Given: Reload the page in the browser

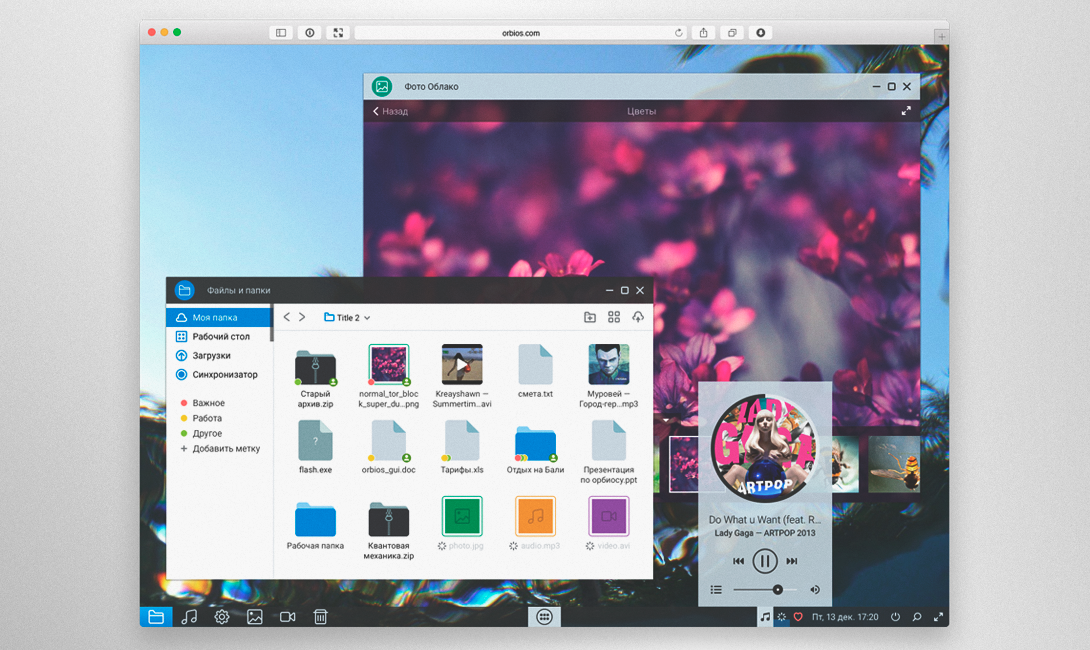Looking at the screenshot, I should (x=678, y=33).
